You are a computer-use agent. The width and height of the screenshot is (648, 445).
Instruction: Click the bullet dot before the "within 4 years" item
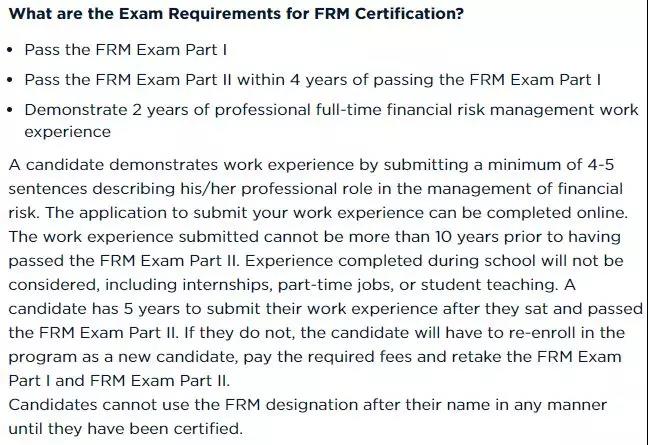(10, 79)
